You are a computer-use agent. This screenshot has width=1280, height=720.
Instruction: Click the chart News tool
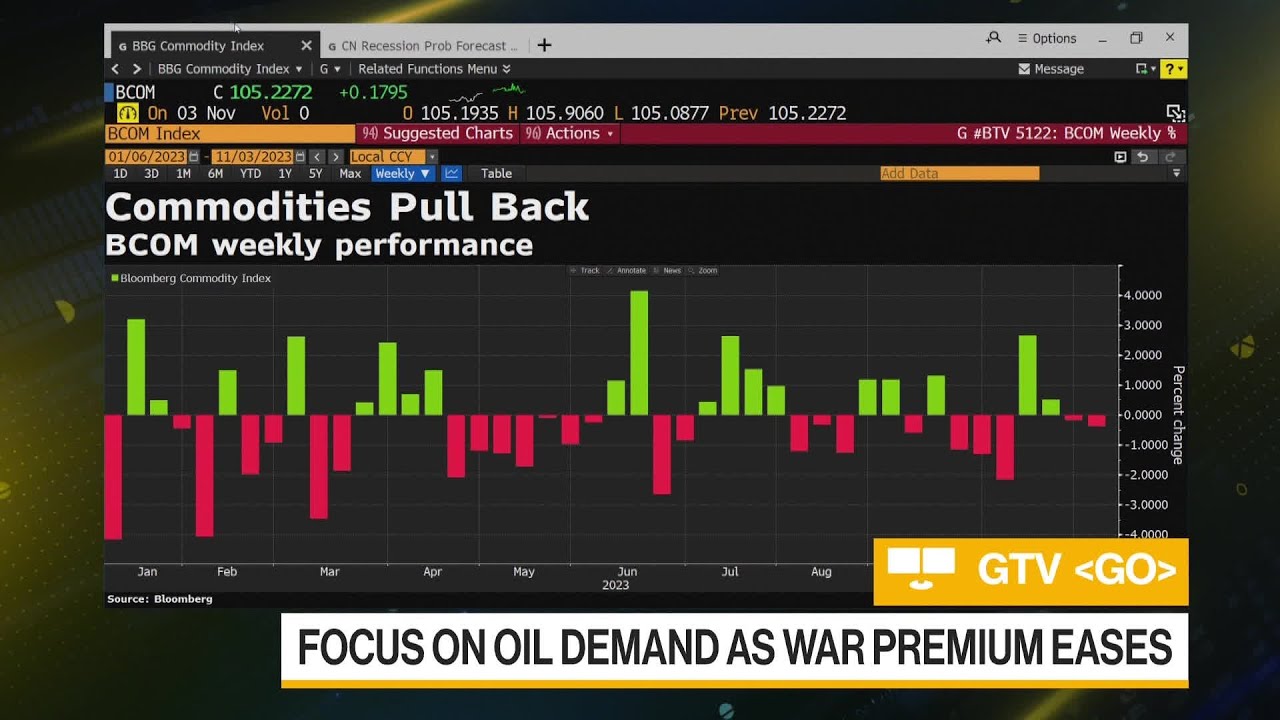[667, 270]
